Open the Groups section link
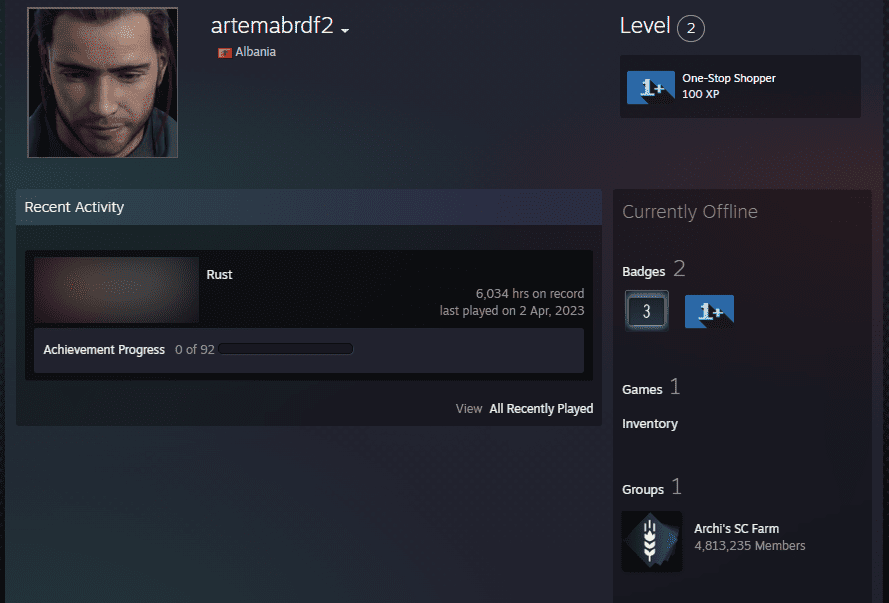 coord(643,490)
